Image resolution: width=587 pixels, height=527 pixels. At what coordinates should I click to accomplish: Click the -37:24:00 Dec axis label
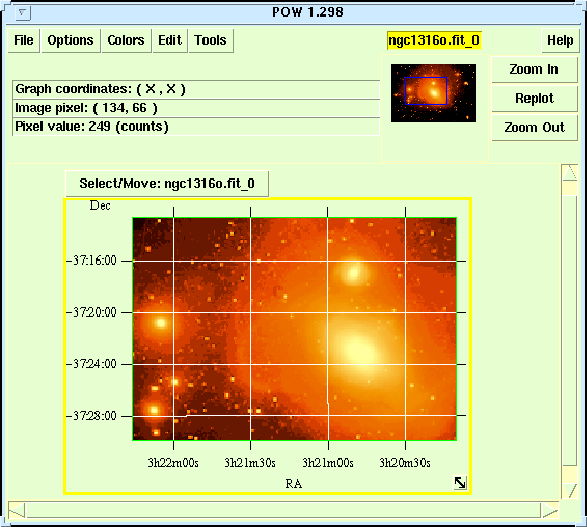[x=91, y=364]
